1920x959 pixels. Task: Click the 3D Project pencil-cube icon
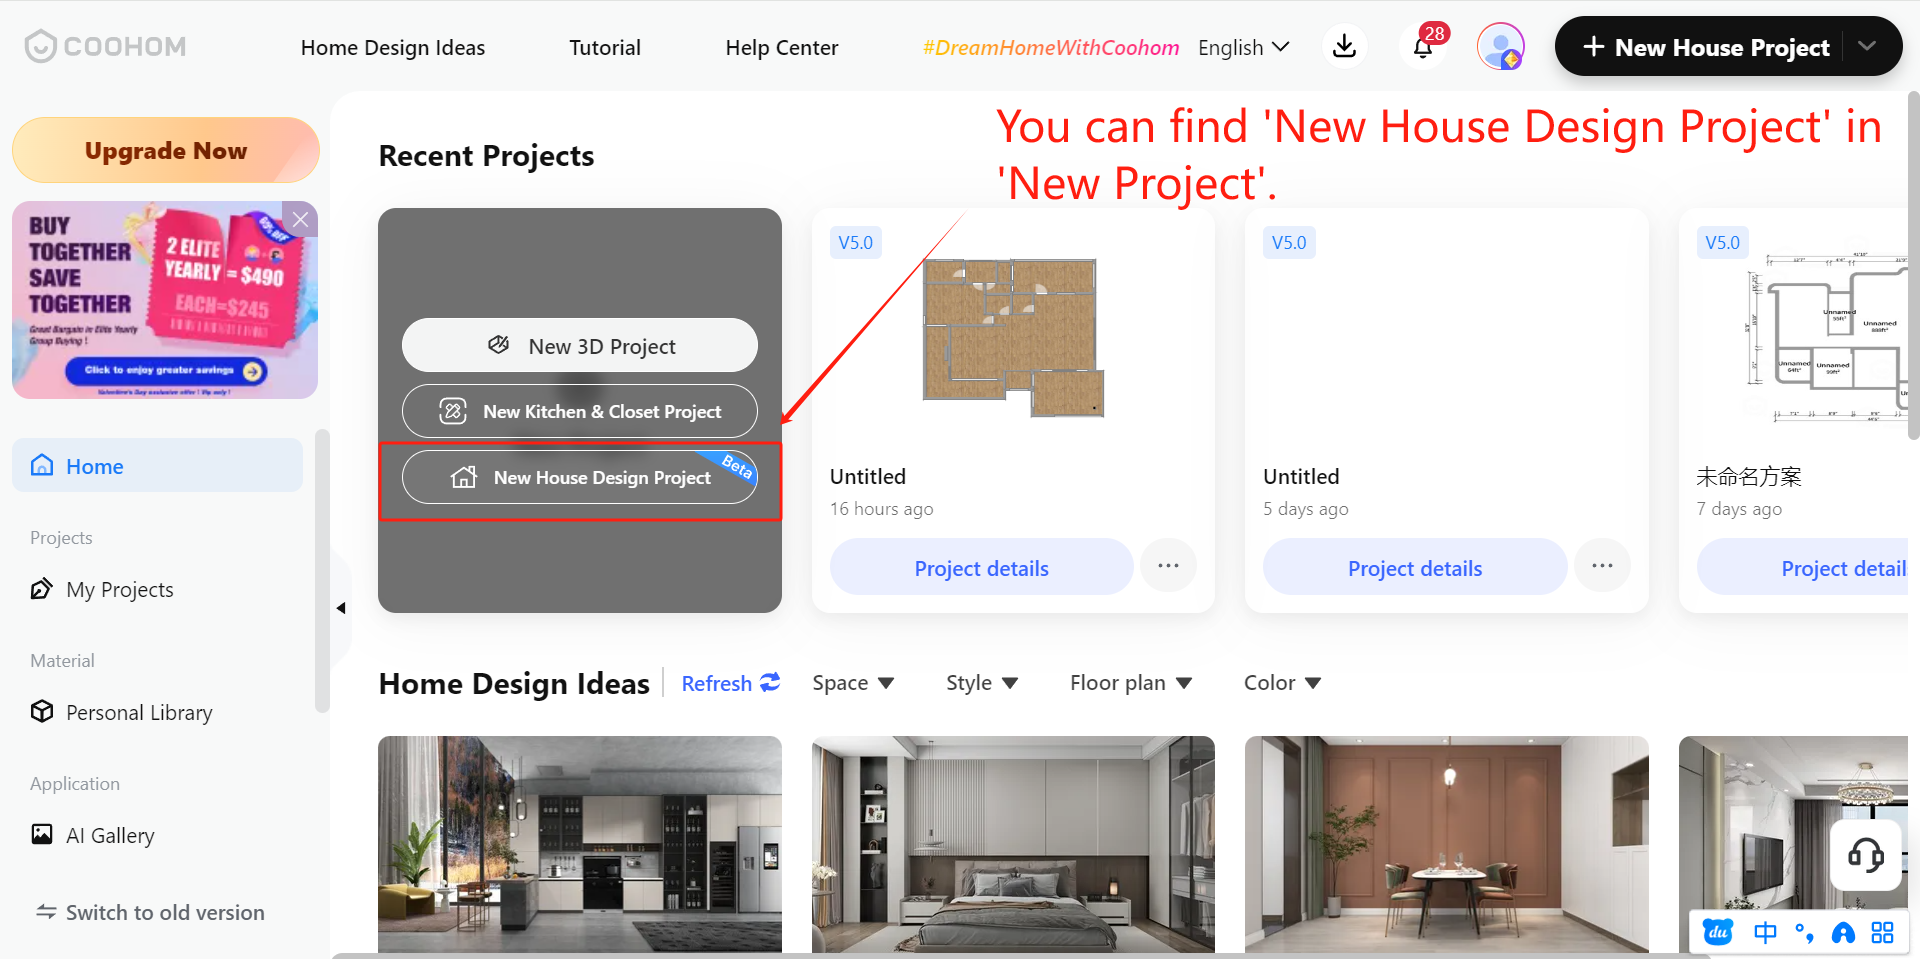(x=498, y=345)
